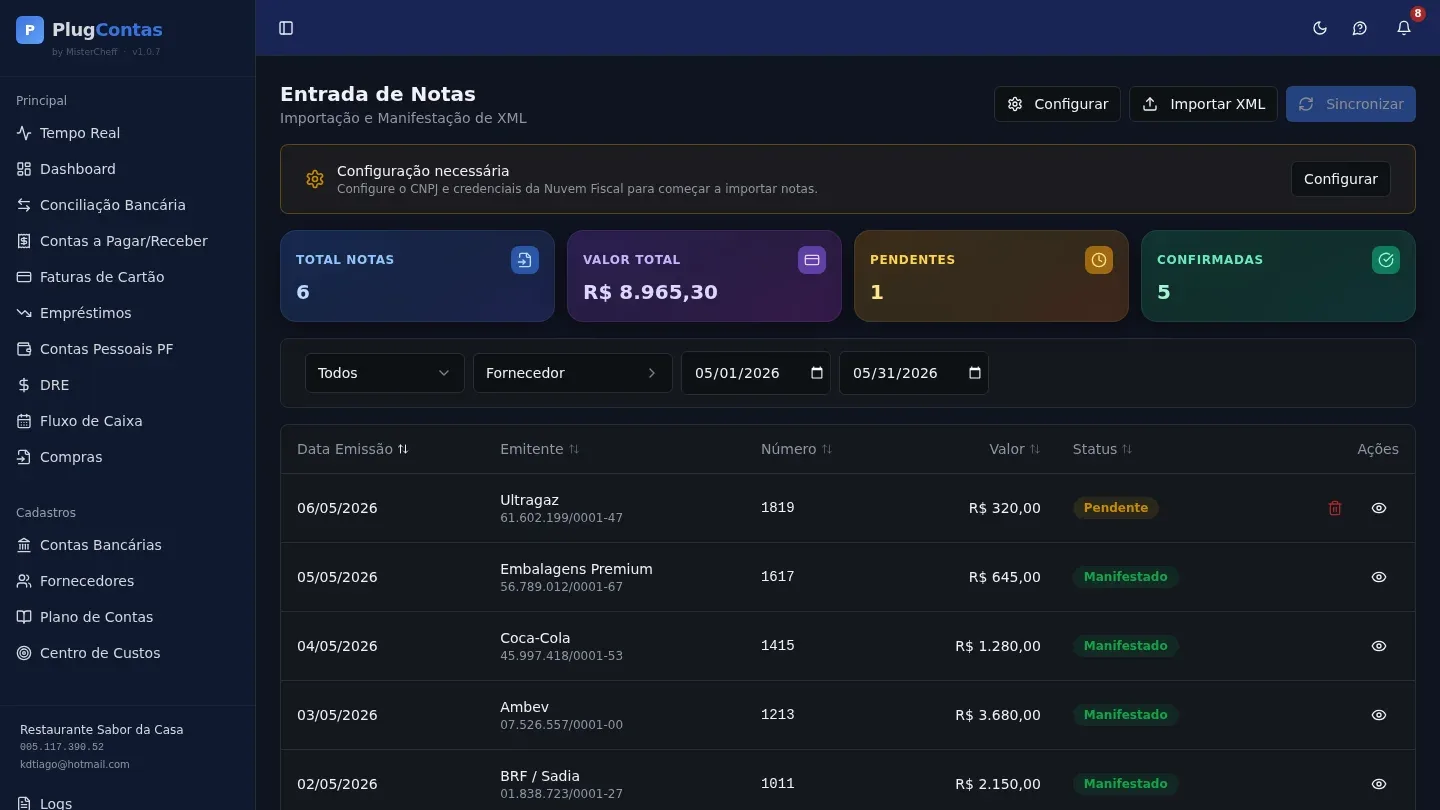Image resolution: width=1440 pixels, height=810 pixels.
Task: Open the Todos status filter dropdown
Action: (385, 373)
